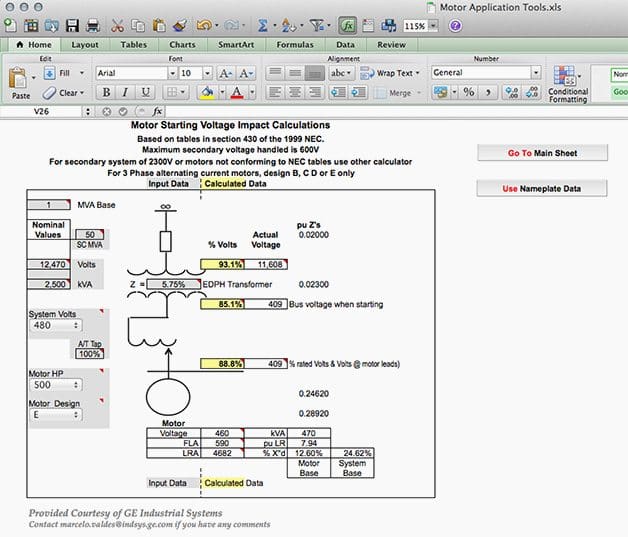The image size is (628, 537).
Task: Toggle Italic formatting
Action: 123,92
